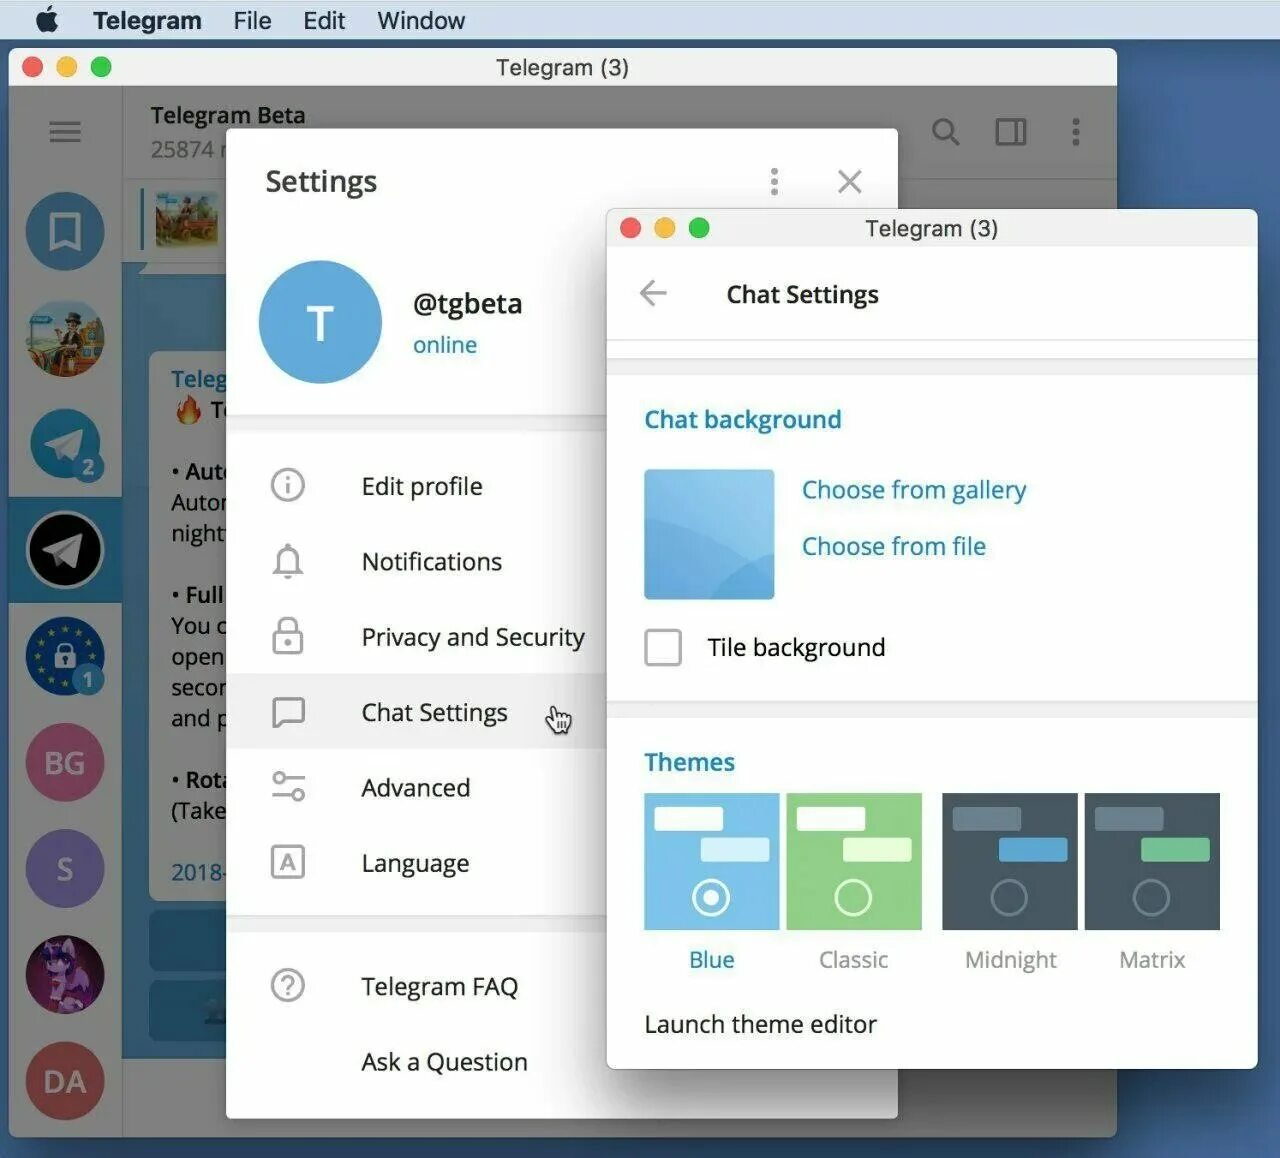Viewport: 1280px width, 1158px height.
Task: Click the Blue theme label
Action: (x=712, y=960)
